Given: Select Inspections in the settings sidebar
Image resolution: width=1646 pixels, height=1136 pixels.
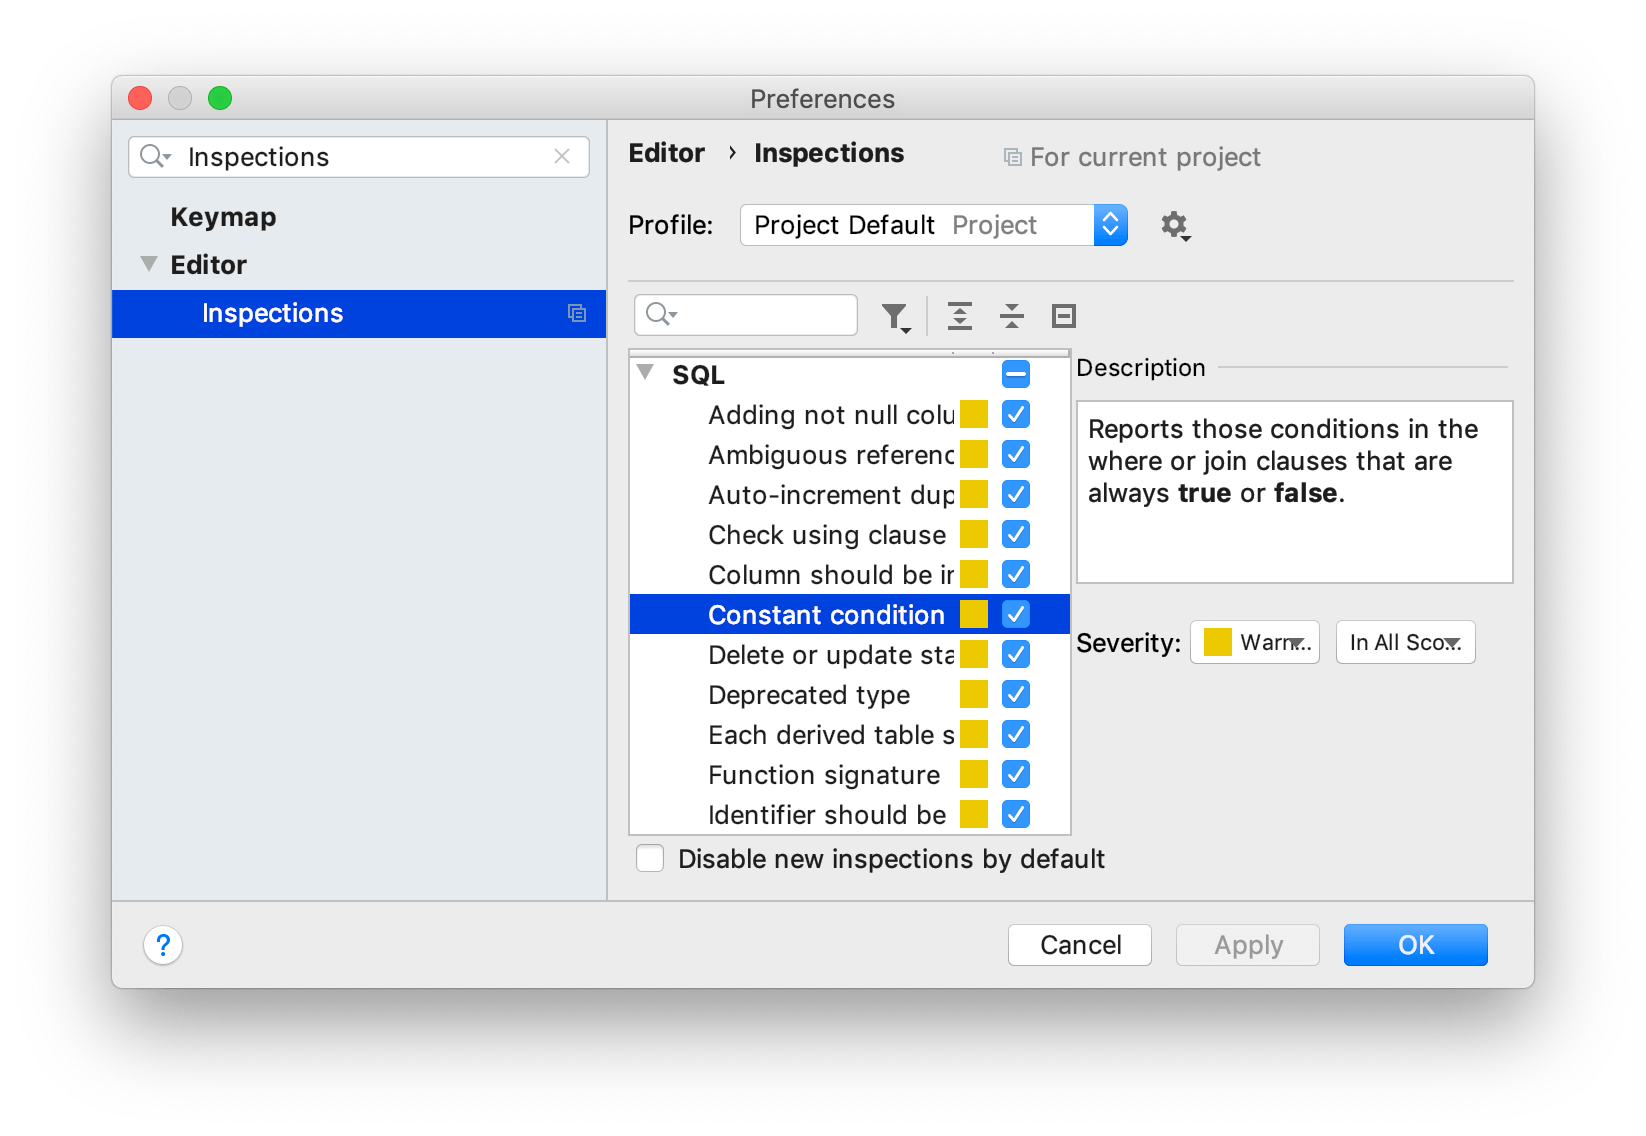Looking at the screenshot, I should click(272, 313).
